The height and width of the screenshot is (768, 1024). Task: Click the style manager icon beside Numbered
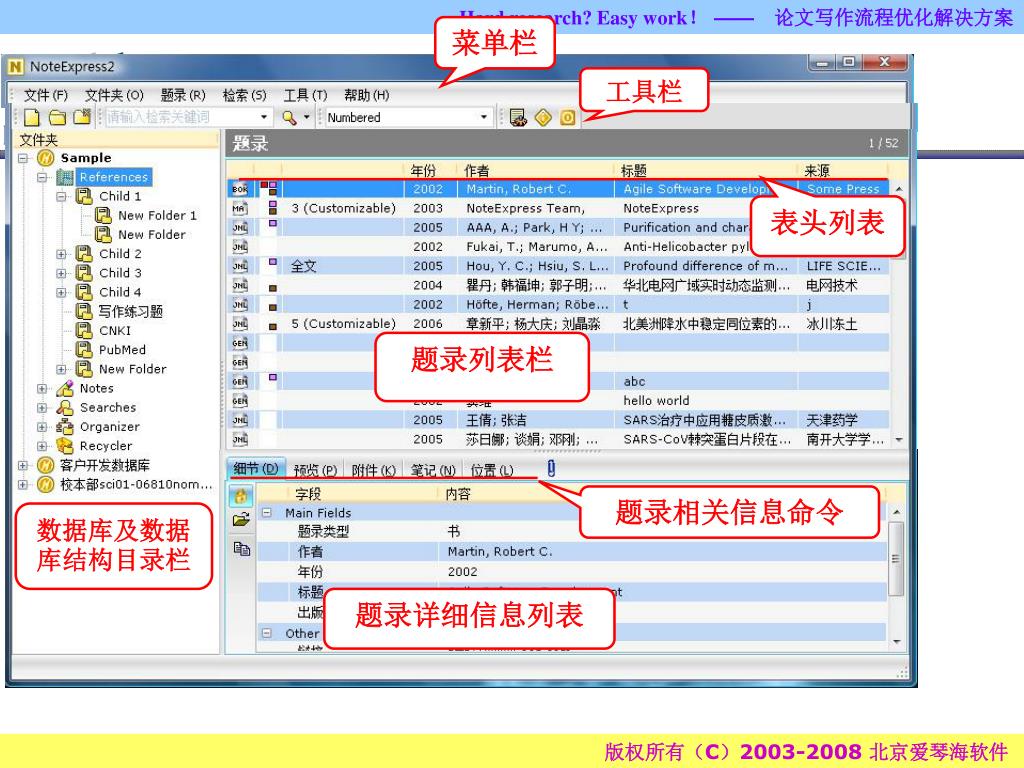(x=518, y=118)
